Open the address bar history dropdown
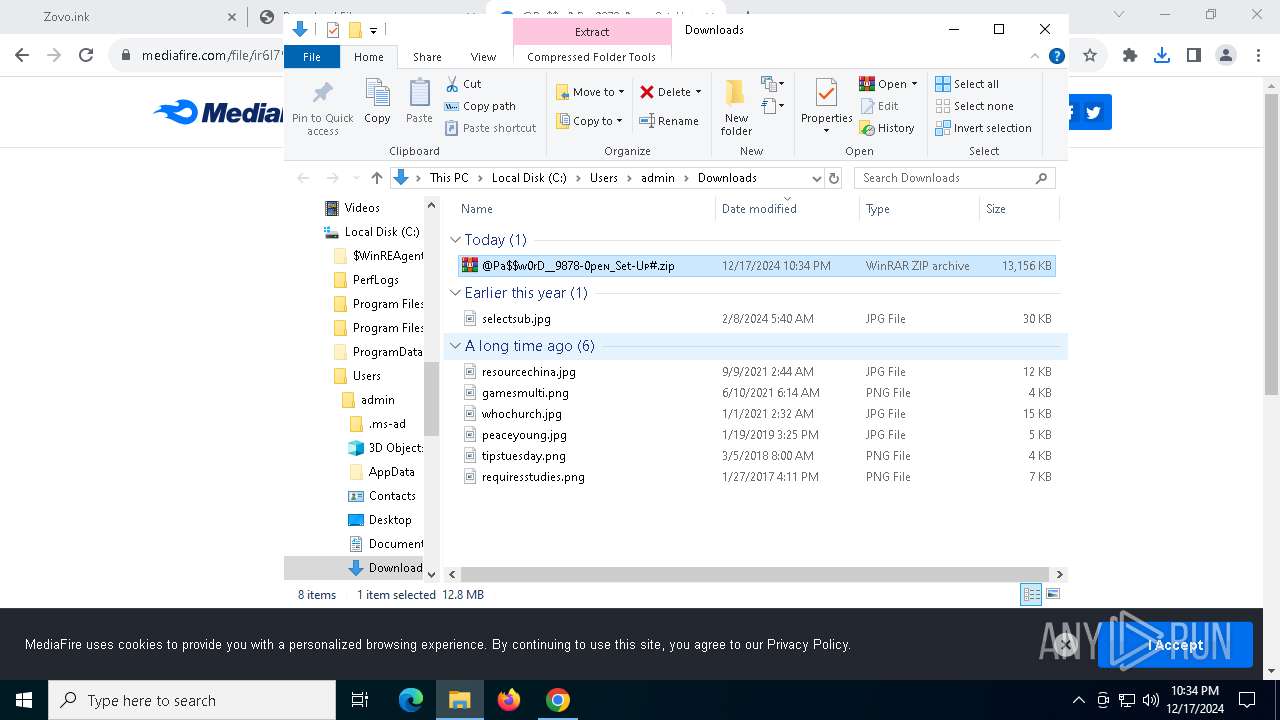The height and width of the screenshot is (720, 1280). tap(816, 178)
